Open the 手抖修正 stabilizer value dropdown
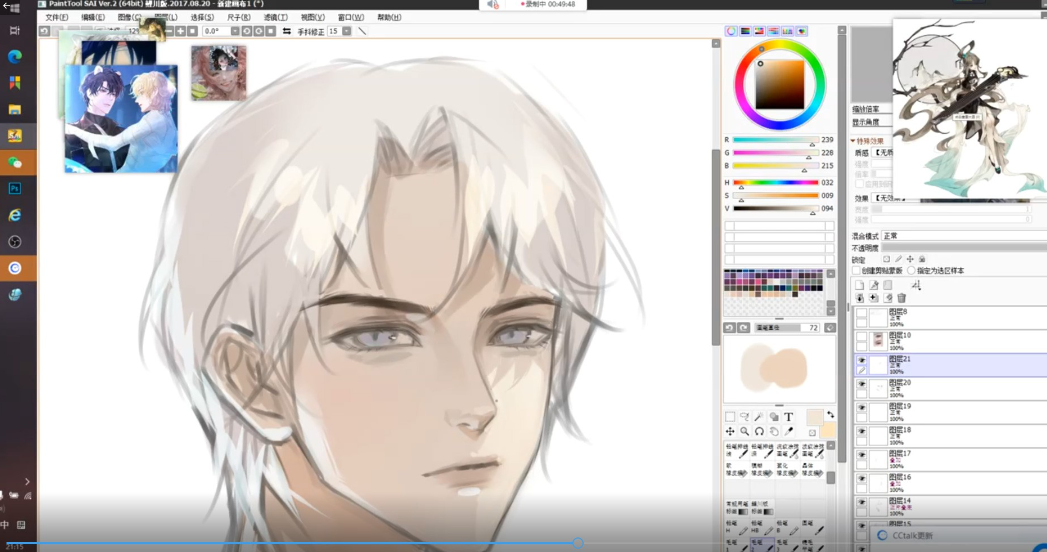The image size is (1047, 552). pyautogui.click(x=347, y=31)
